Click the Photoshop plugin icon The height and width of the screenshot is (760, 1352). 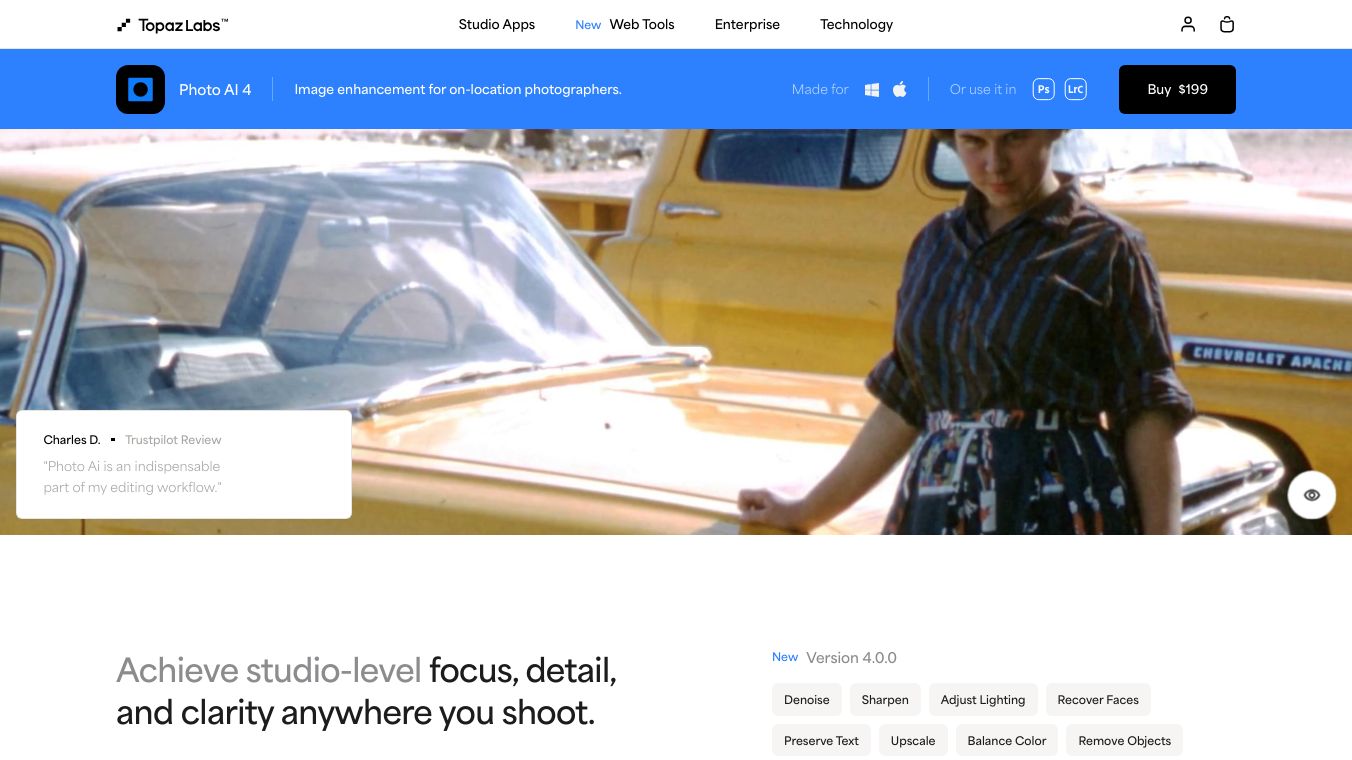pos(1044,89)
